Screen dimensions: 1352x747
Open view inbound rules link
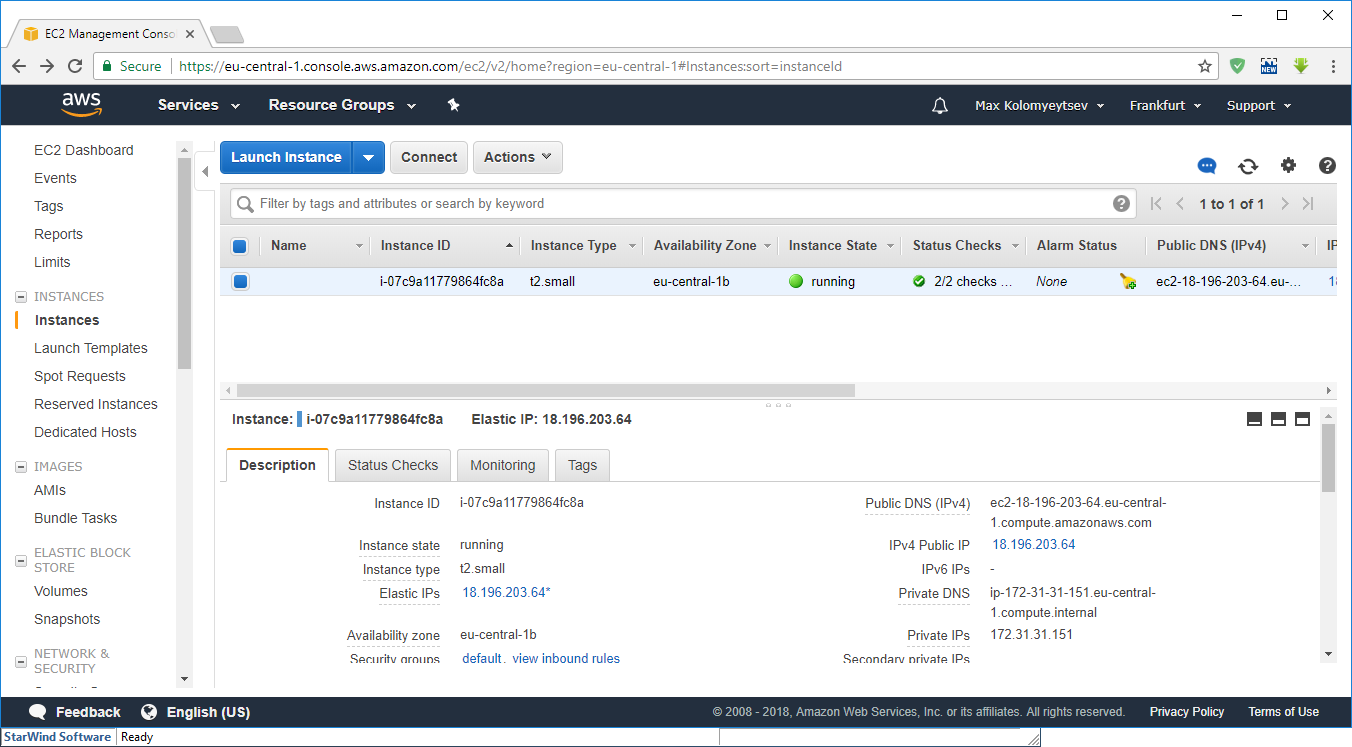point(566,659)
